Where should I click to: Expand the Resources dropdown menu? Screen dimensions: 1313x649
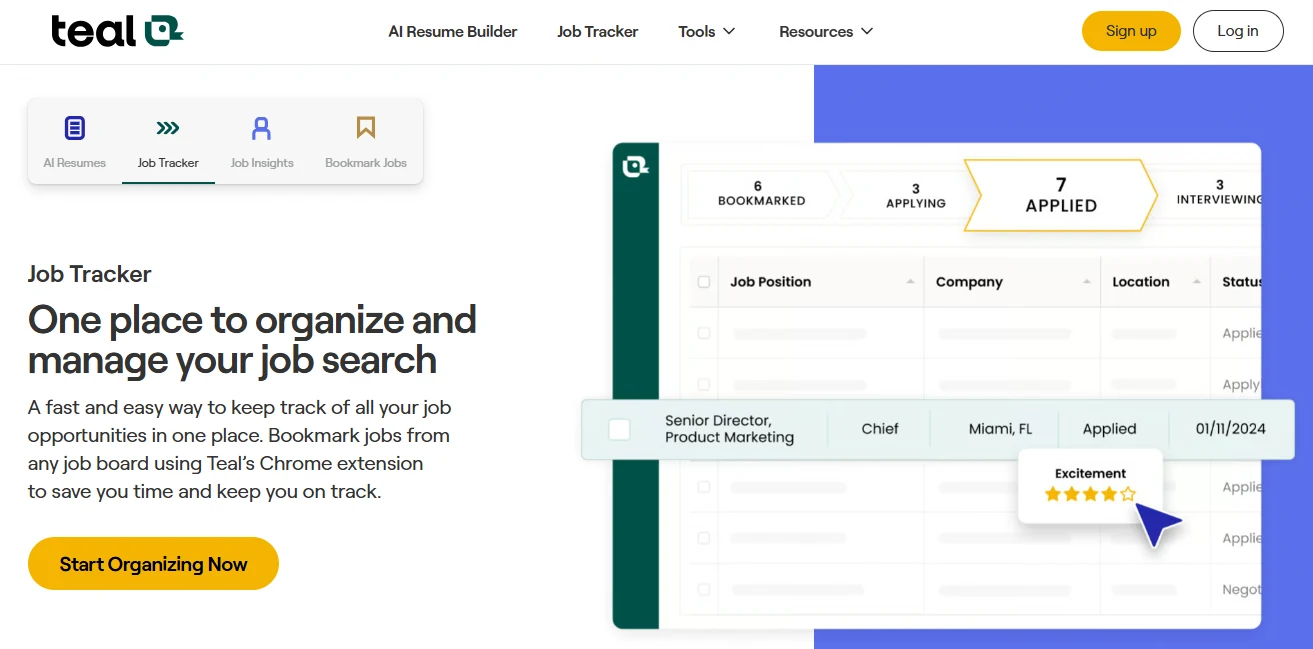[x=826, y=32]
